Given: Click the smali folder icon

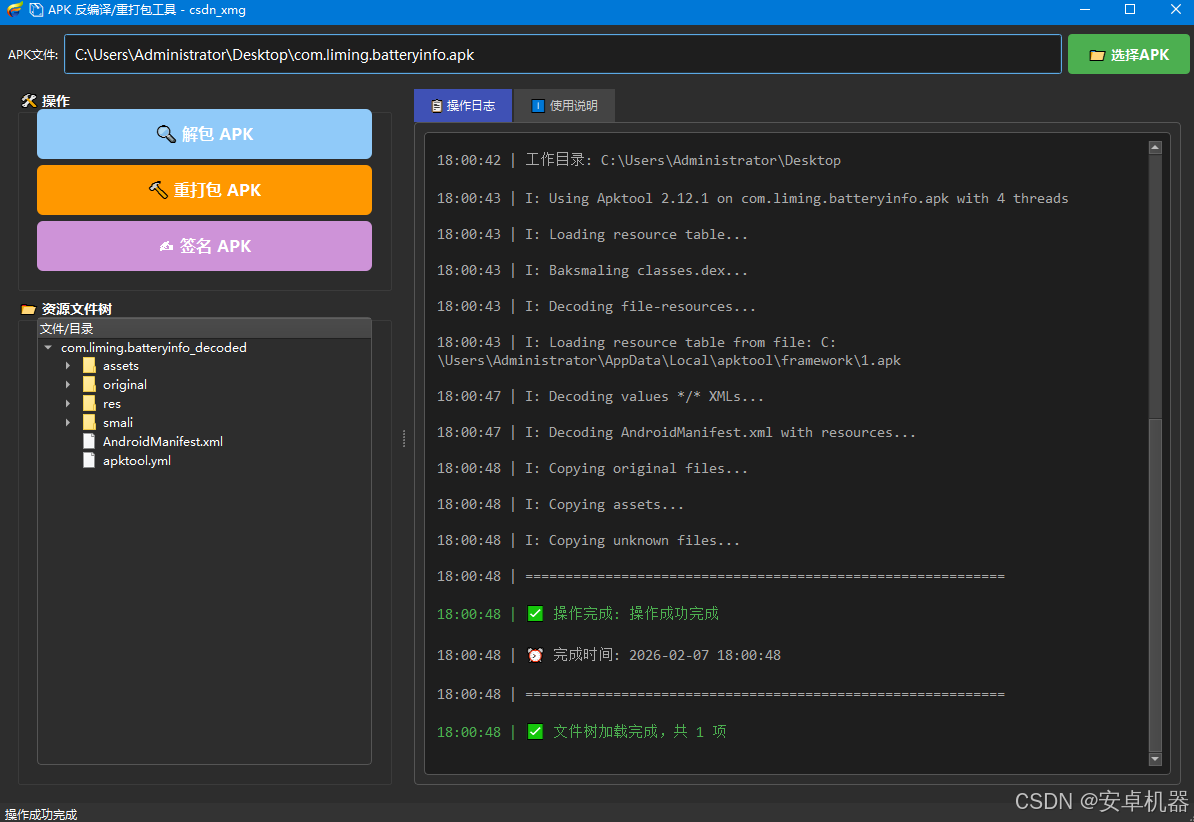Looking at the screenshot, I should tap(89, 423).
